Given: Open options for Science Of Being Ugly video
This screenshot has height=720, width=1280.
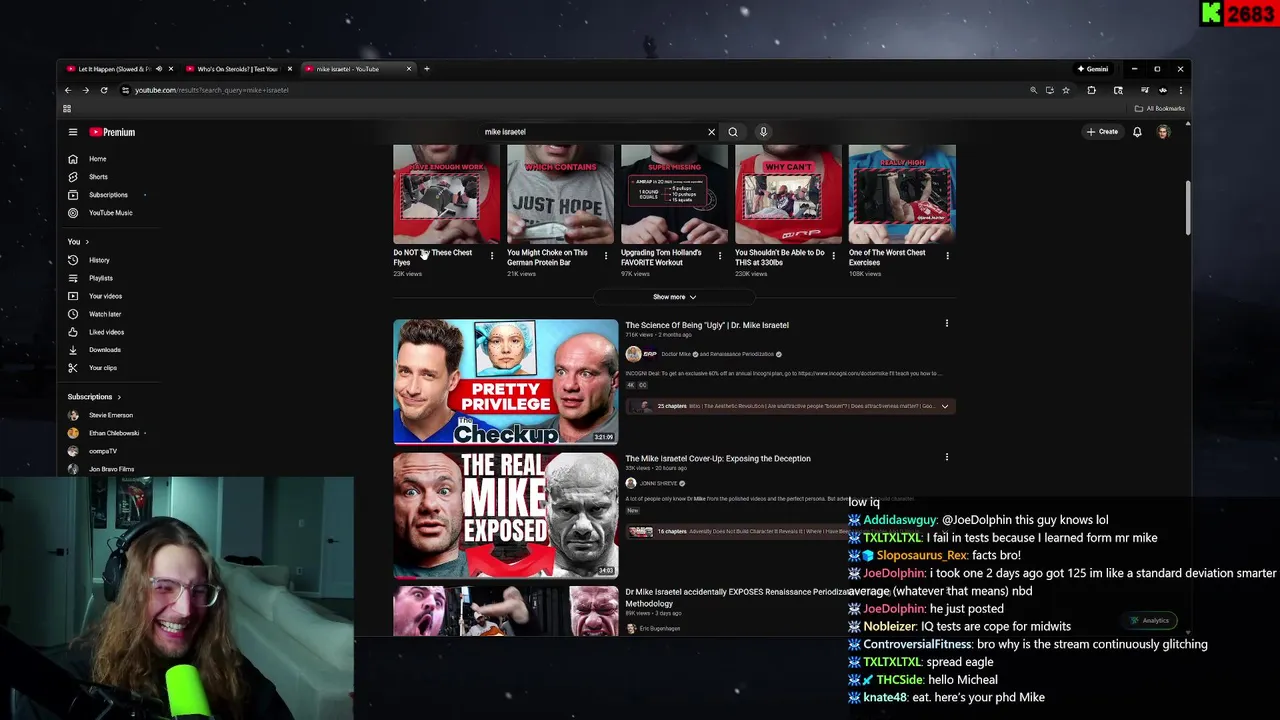Looking at the screenshot, I should [x=947, y=324].
